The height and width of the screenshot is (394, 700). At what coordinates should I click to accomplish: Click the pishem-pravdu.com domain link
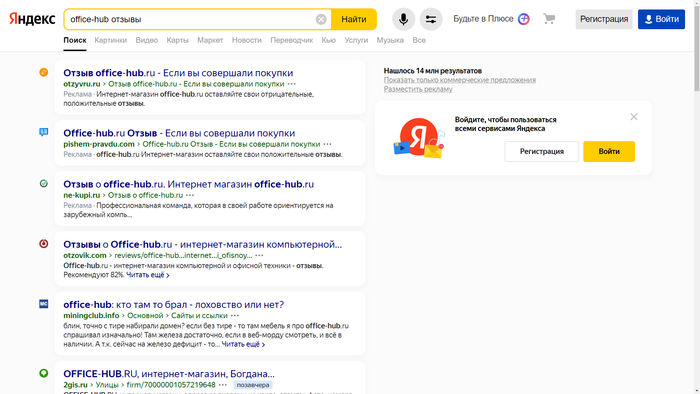[x=99, y=144]
